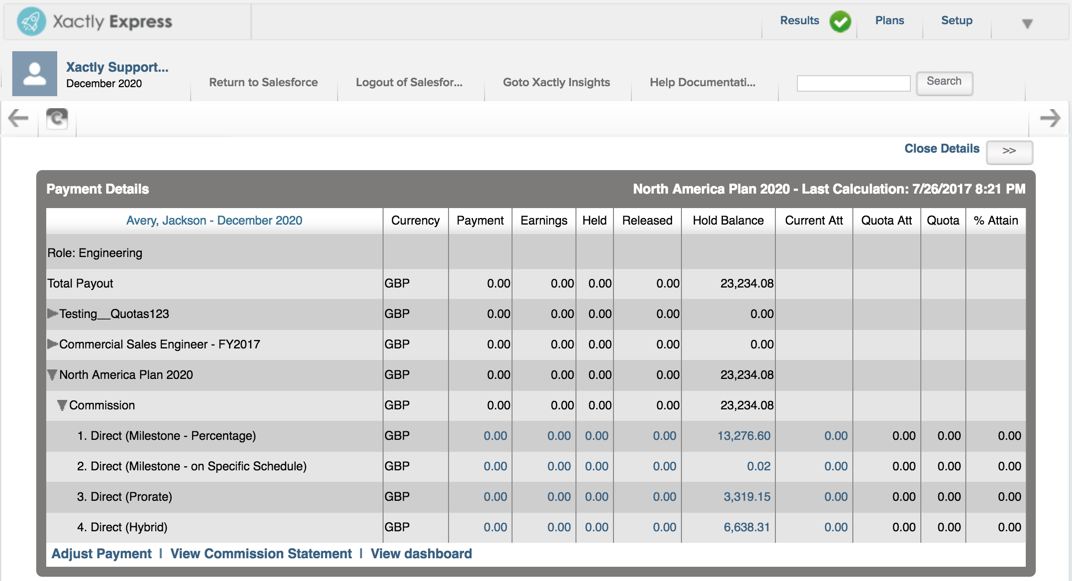Expand the Testing__Quotas123 row

53,314
